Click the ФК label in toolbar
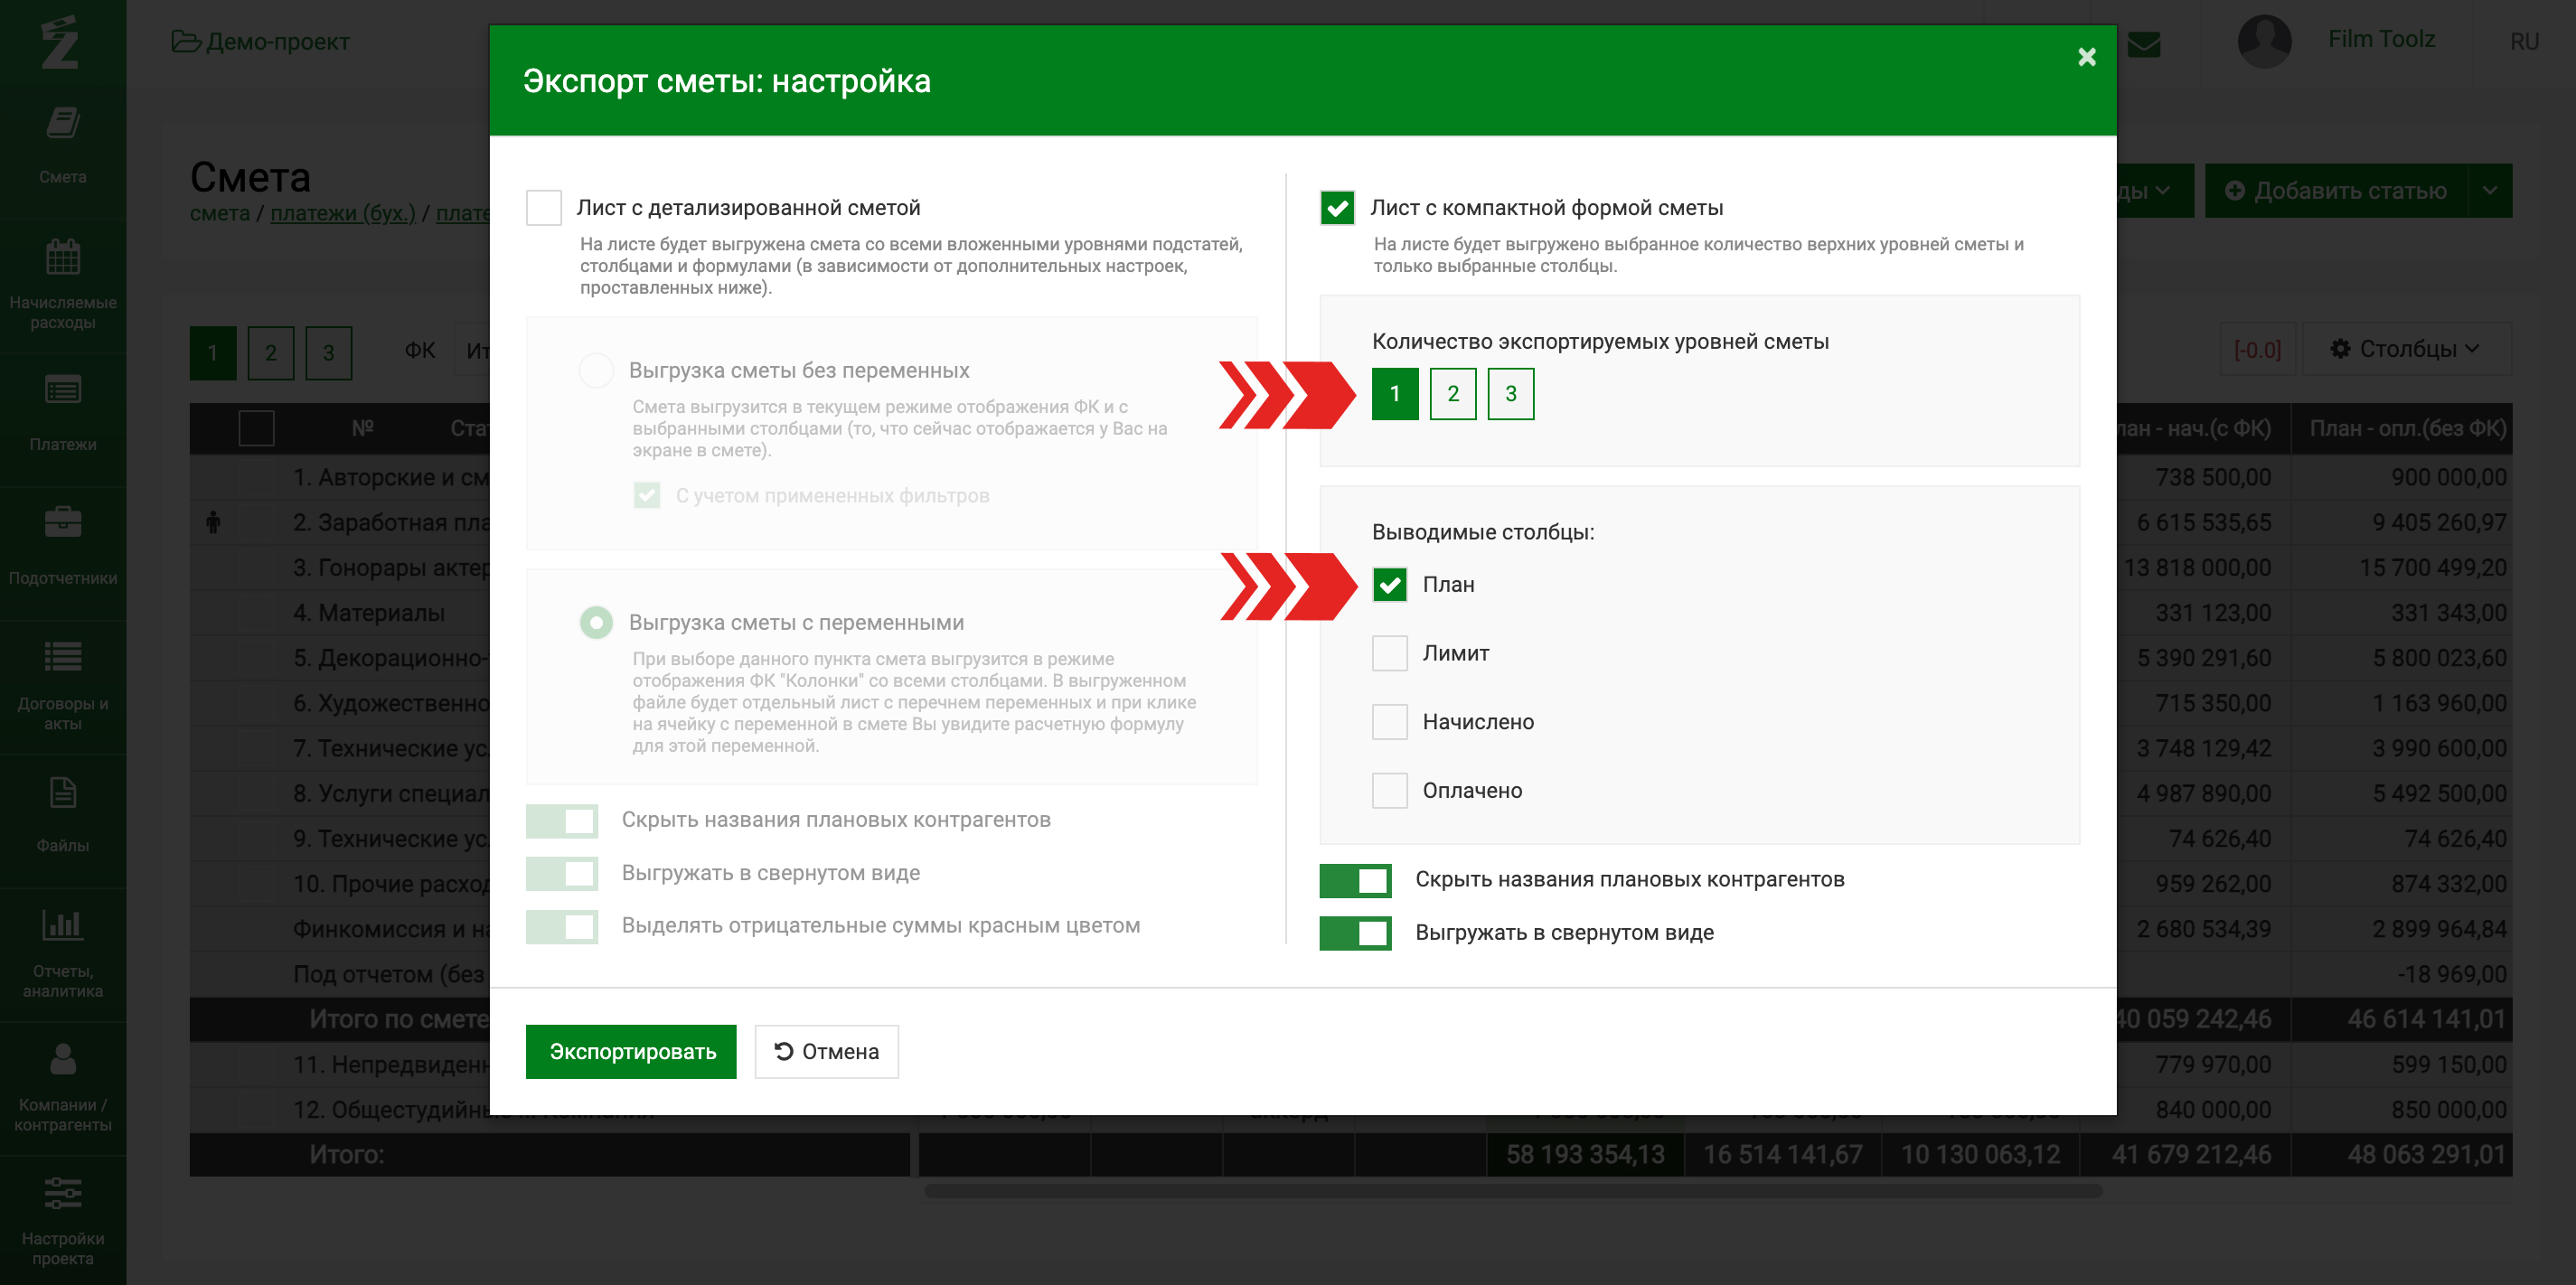The width and height of the screenshot is (2576, 1285). click(x=420, y=351)
